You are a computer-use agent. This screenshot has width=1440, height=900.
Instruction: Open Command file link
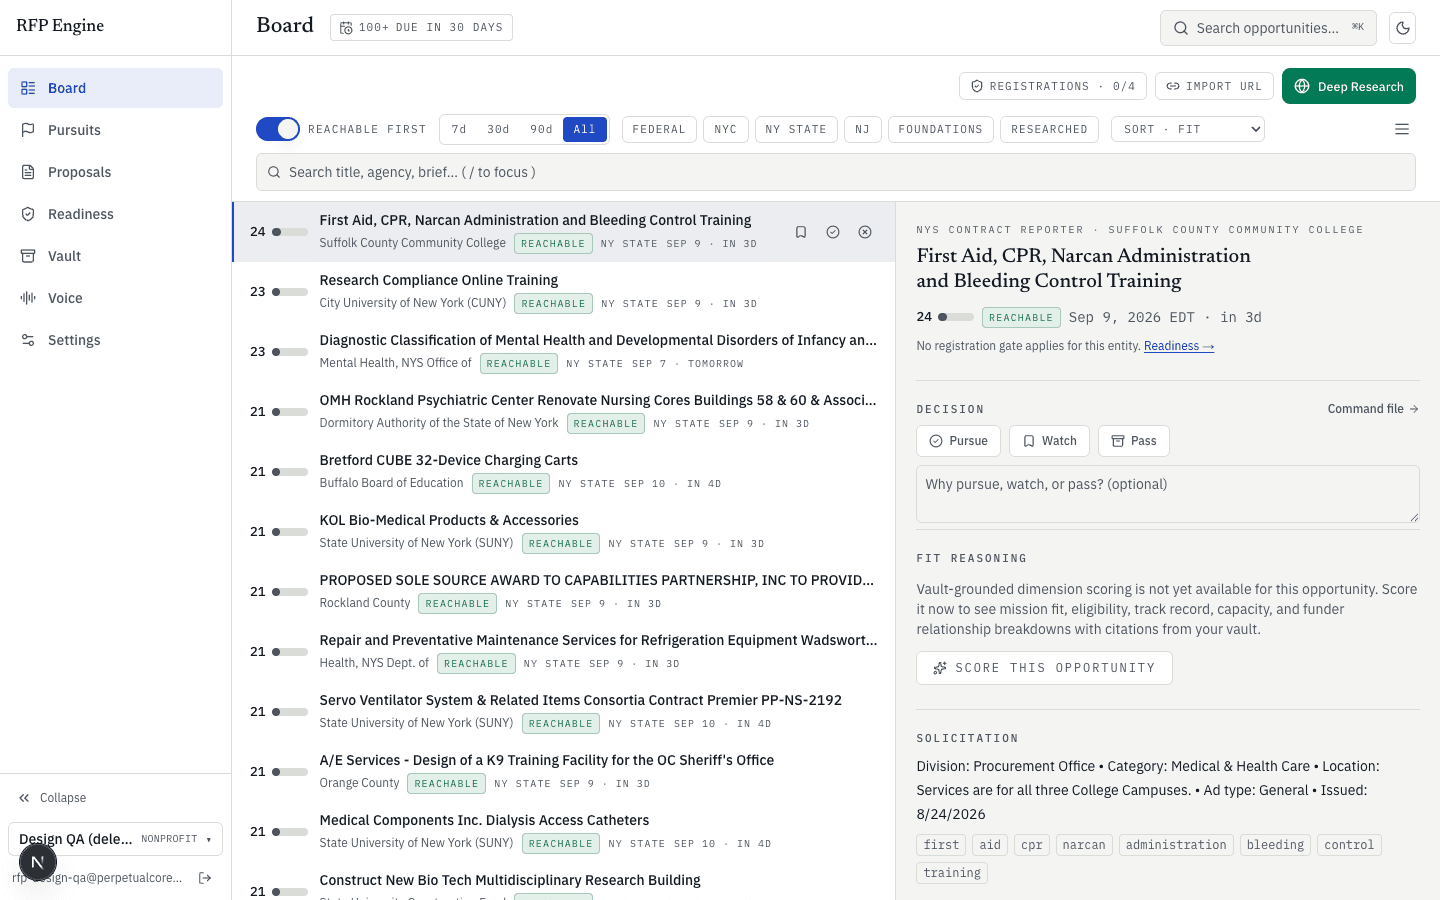(x=1373, y=409)
